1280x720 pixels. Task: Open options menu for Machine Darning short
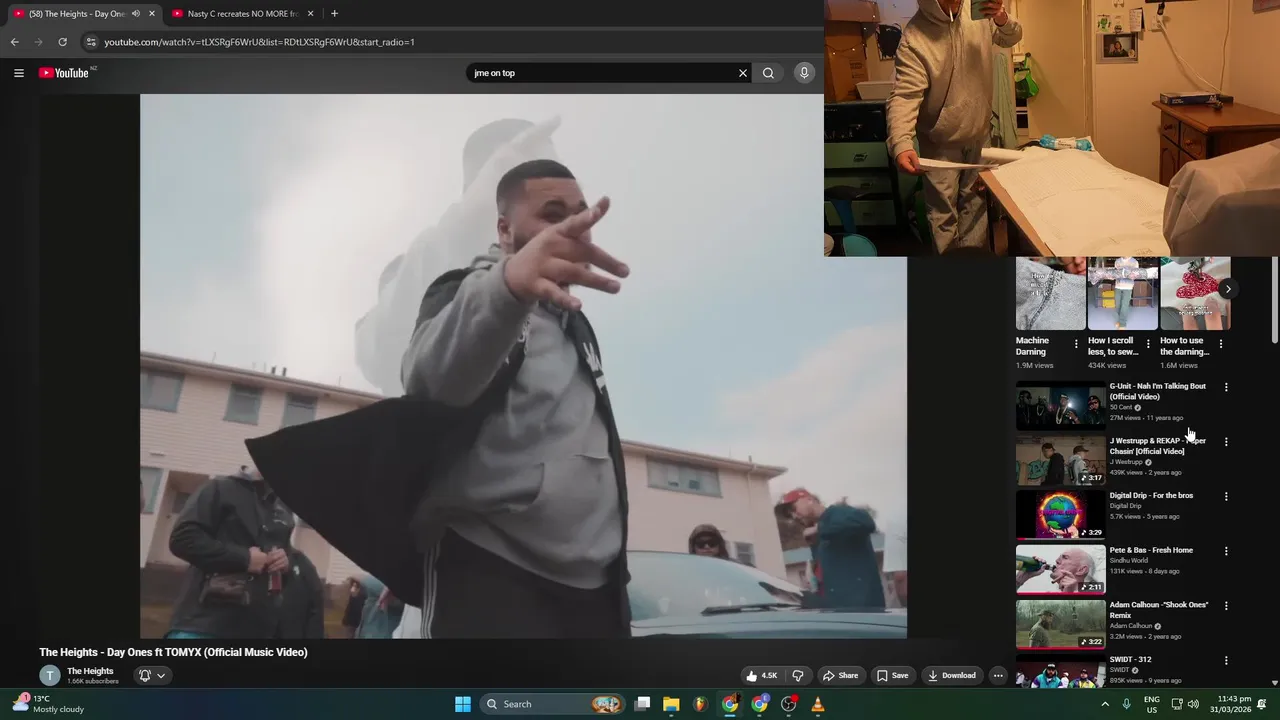1076,344
